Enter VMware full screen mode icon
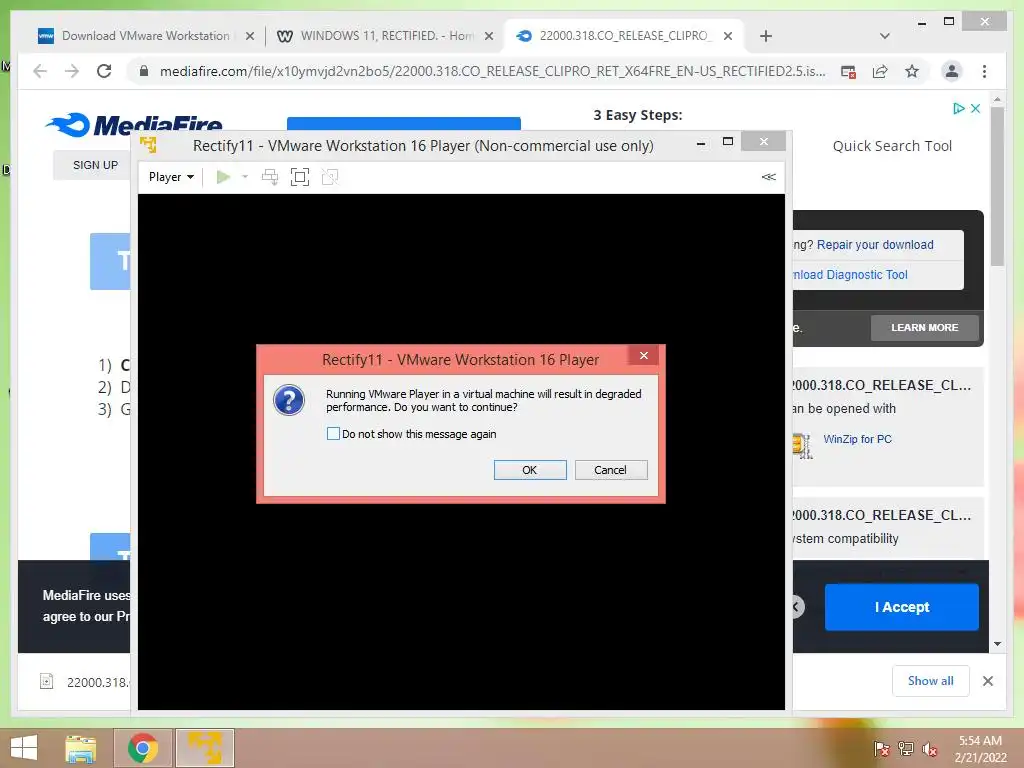Viewport: 1024px width, 768px height. 300,177
